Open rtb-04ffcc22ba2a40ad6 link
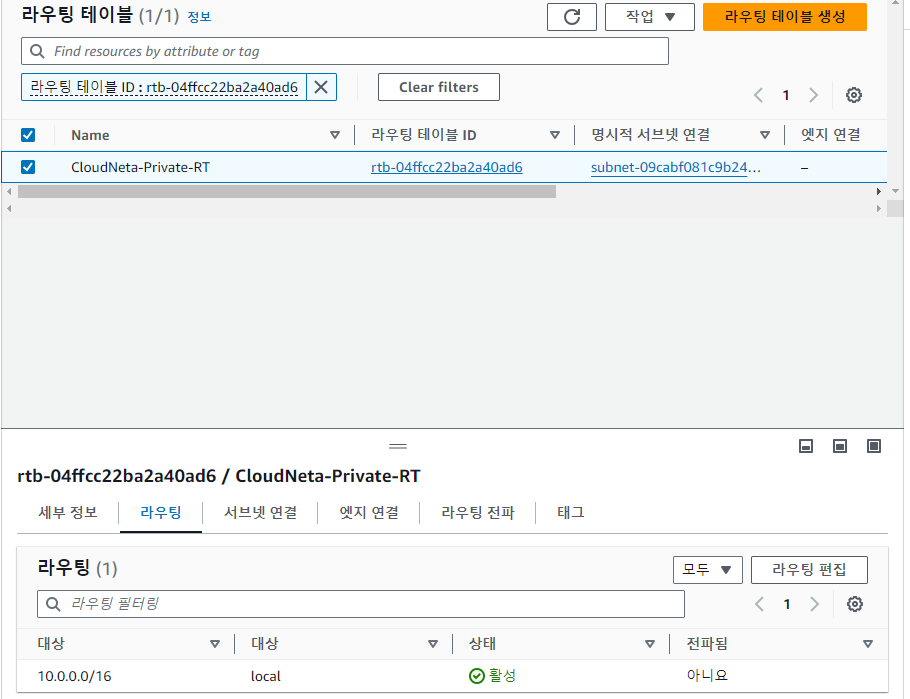 click(x=447, y=167)
